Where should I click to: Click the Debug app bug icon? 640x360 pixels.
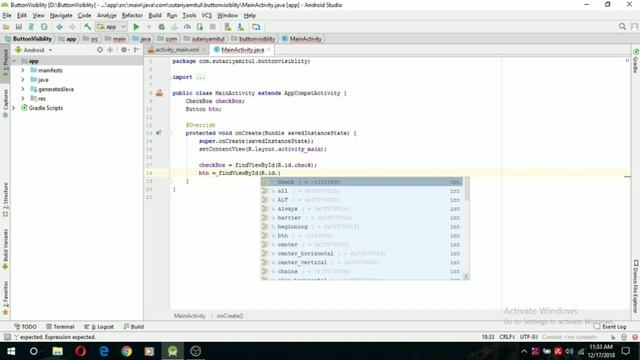[162, 27]
